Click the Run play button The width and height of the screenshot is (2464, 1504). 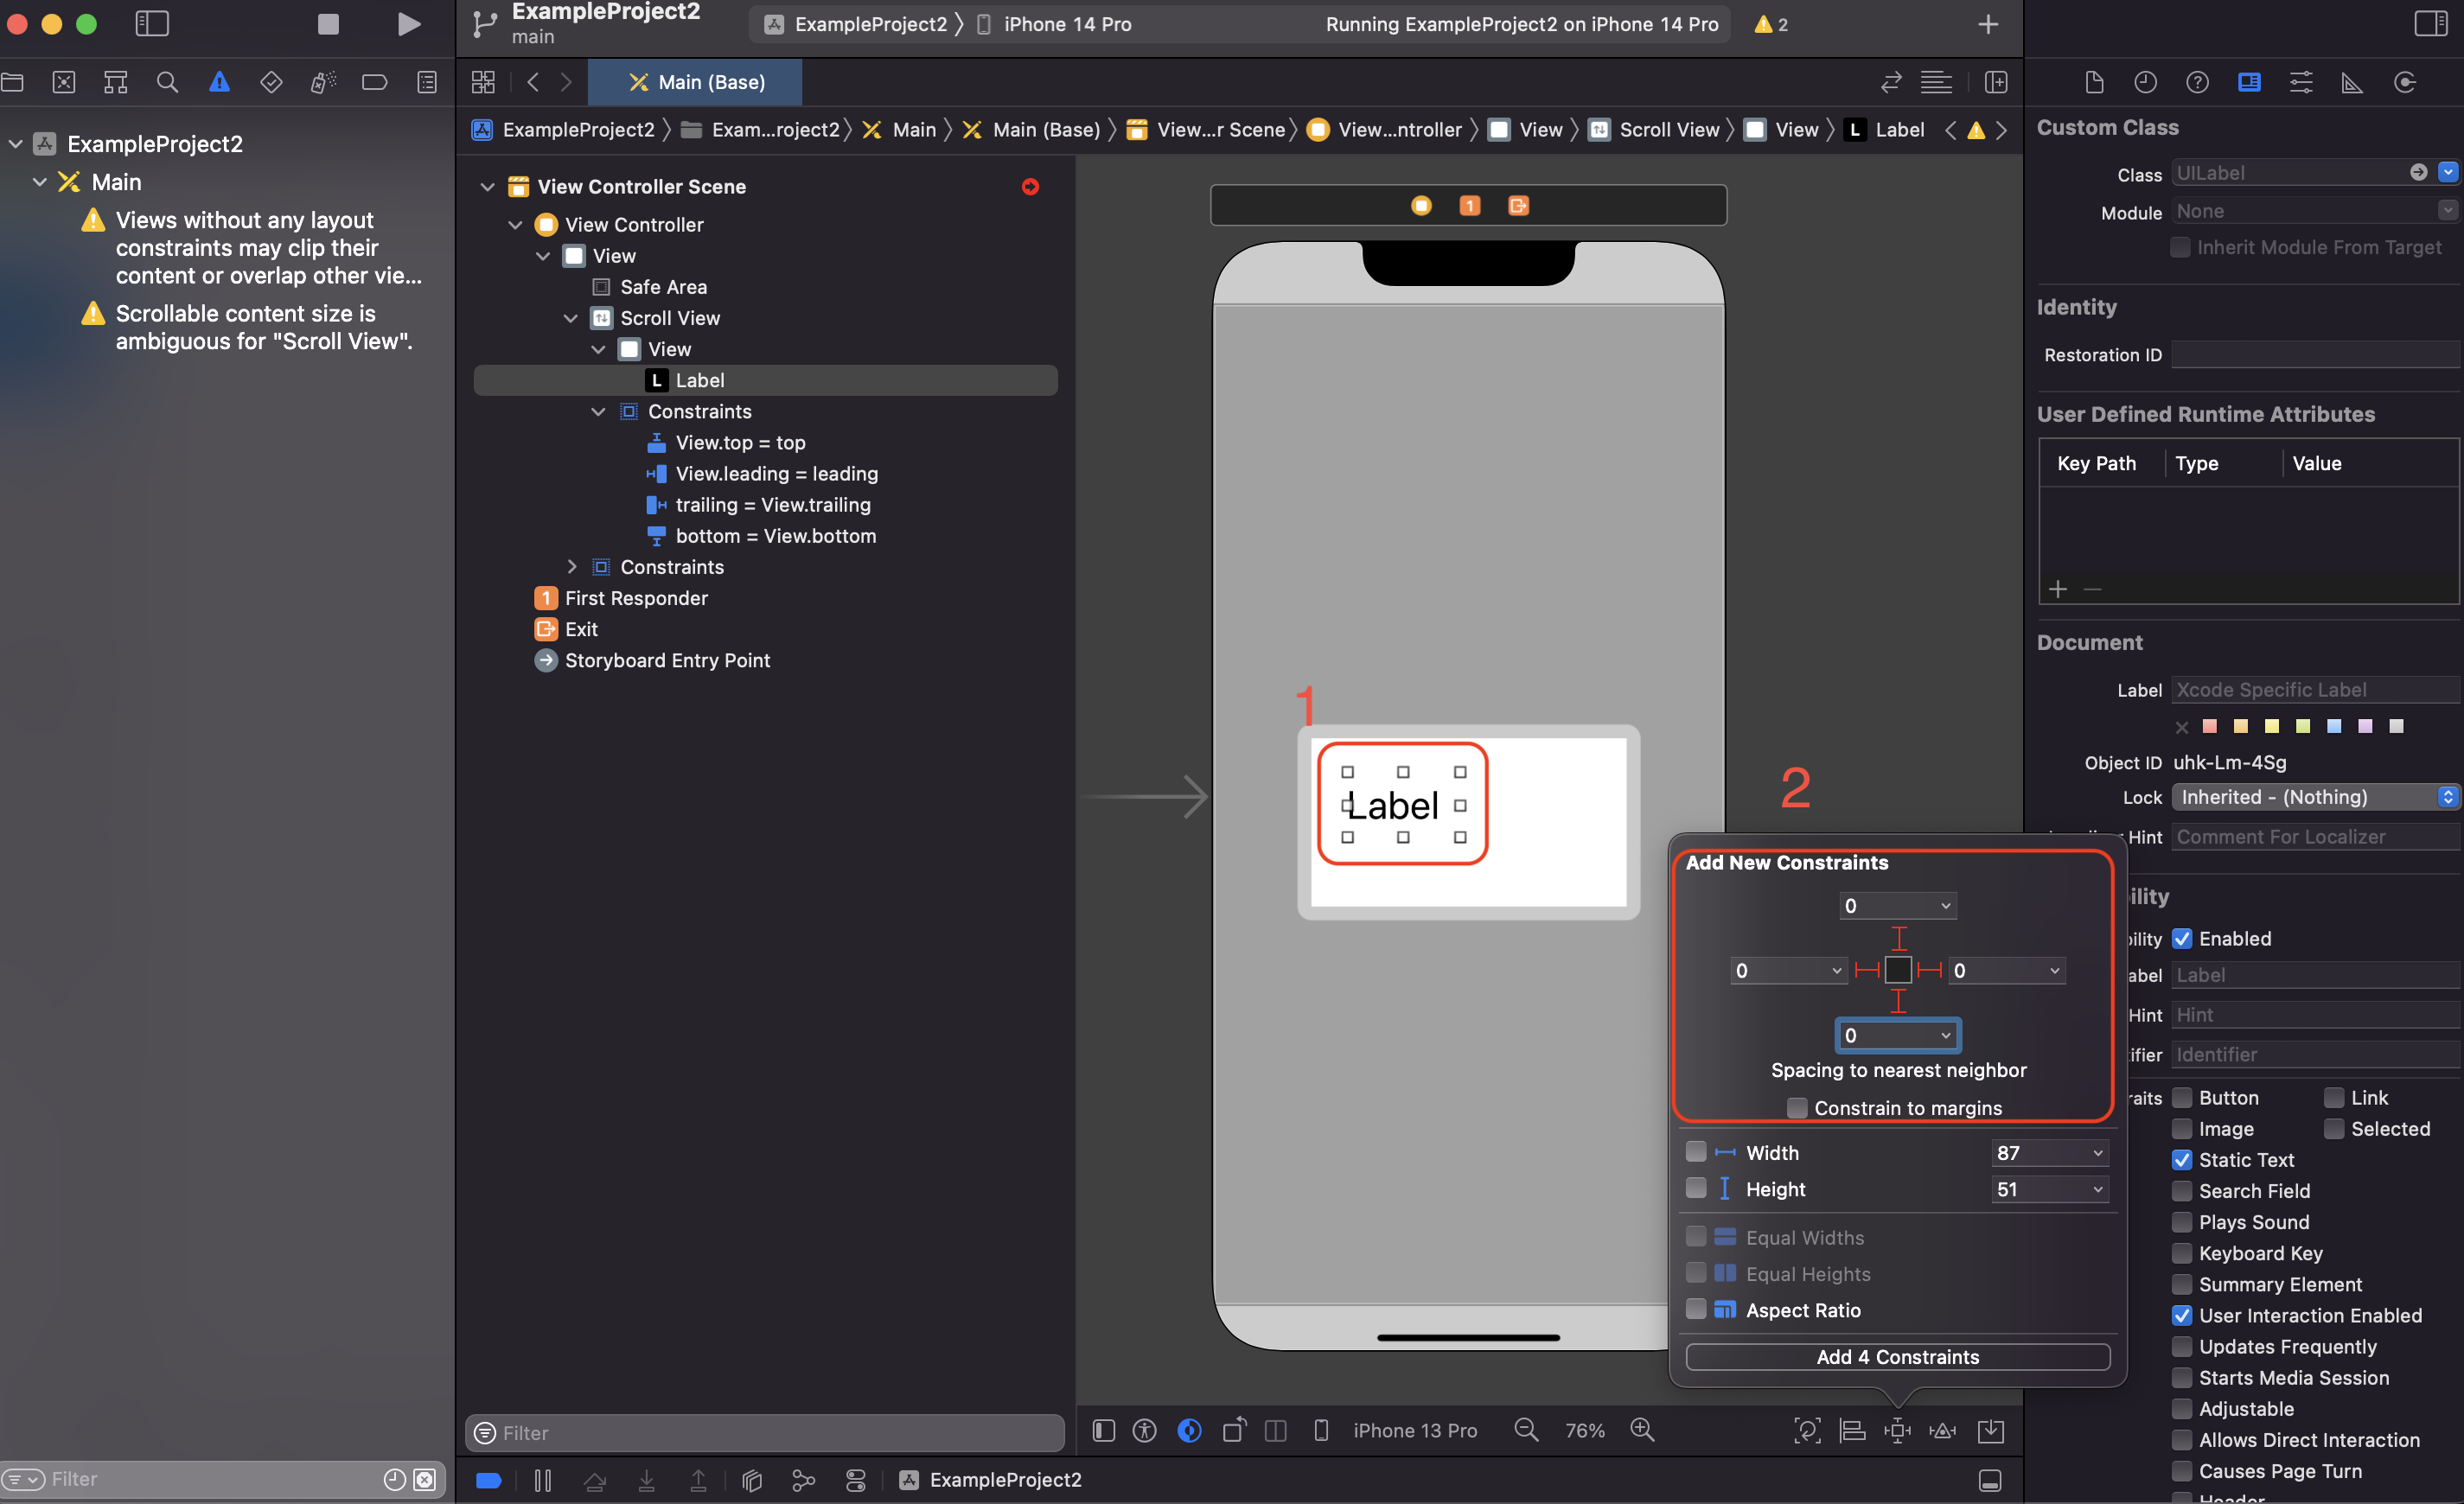click(408, 24)
